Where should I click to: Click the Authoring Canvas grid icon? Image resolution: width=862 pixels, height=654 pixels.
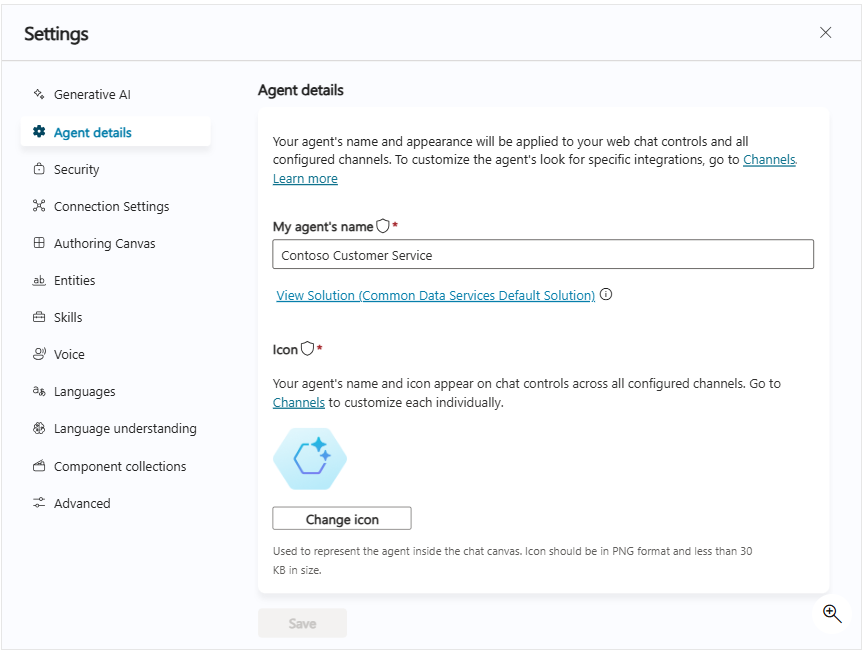tap(39, 243)
